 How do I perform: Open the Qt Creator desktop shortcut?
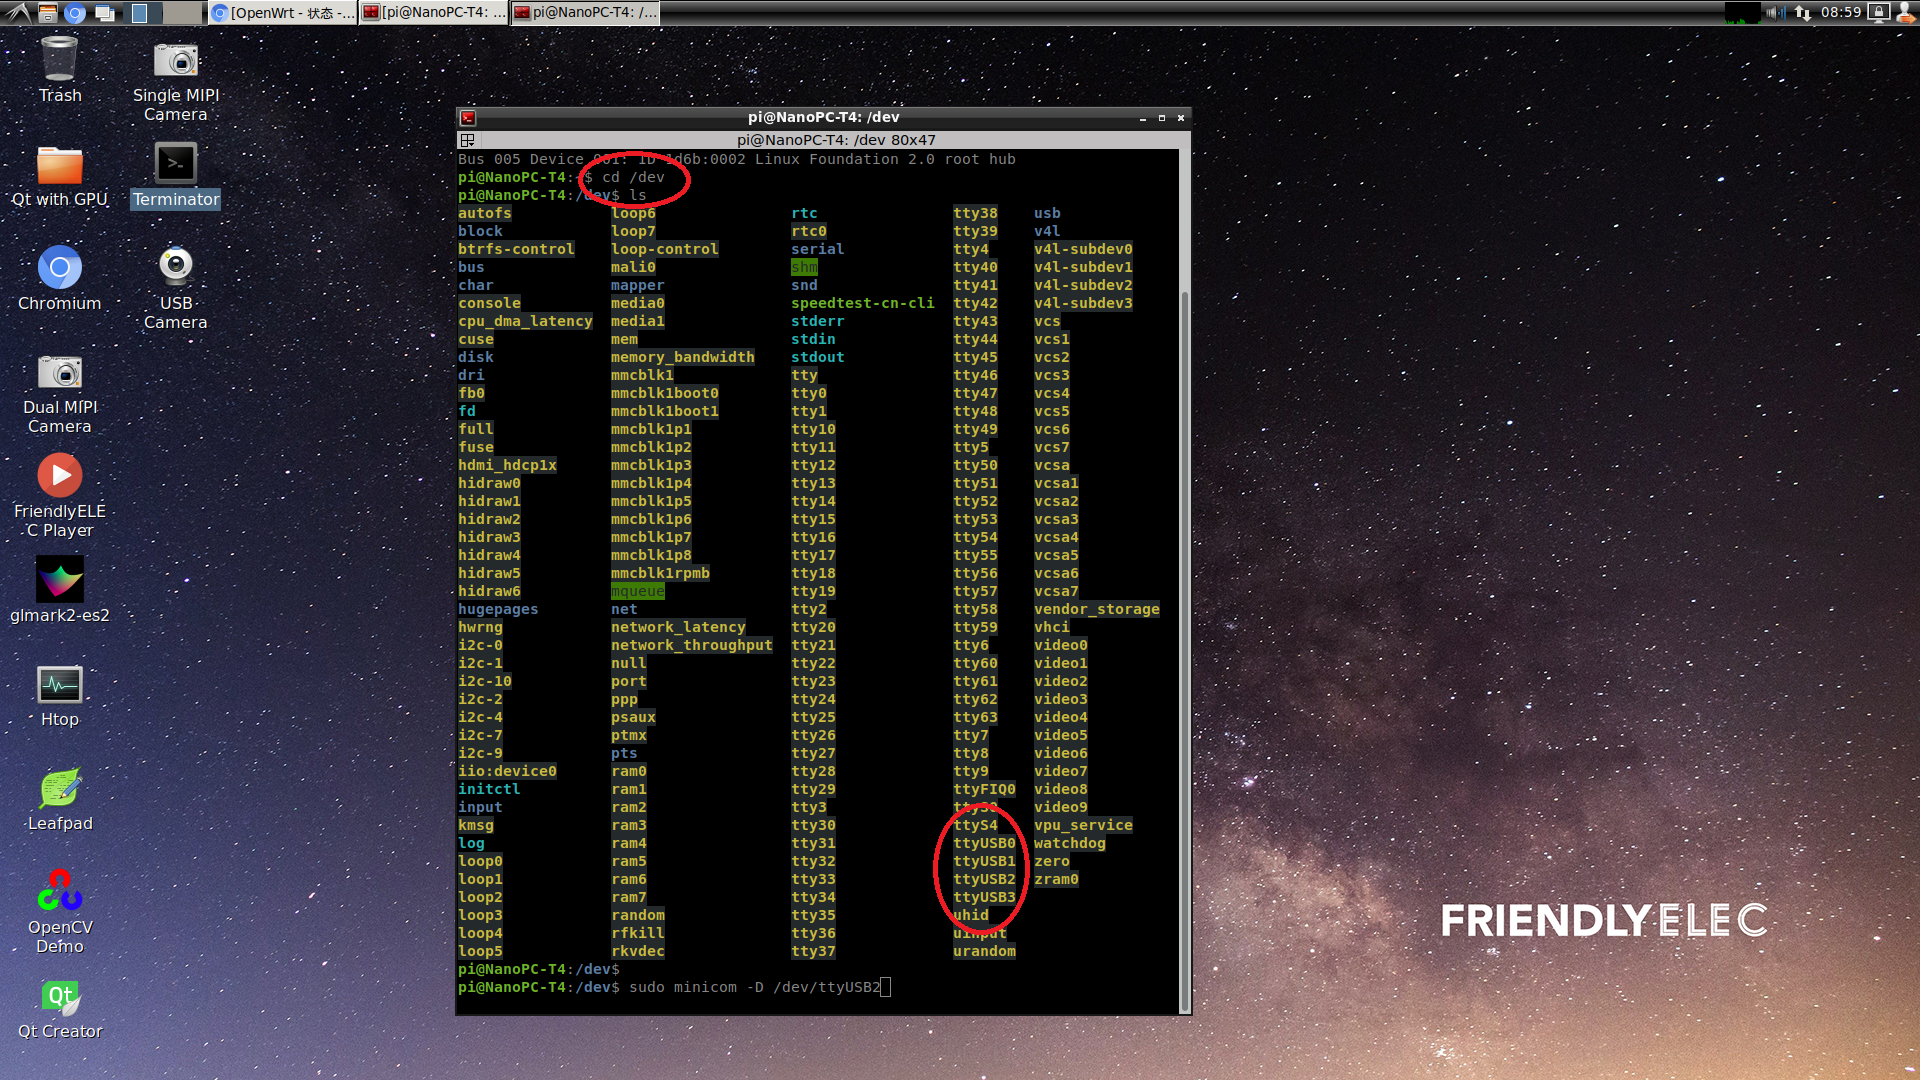(x=60, y=1008)
